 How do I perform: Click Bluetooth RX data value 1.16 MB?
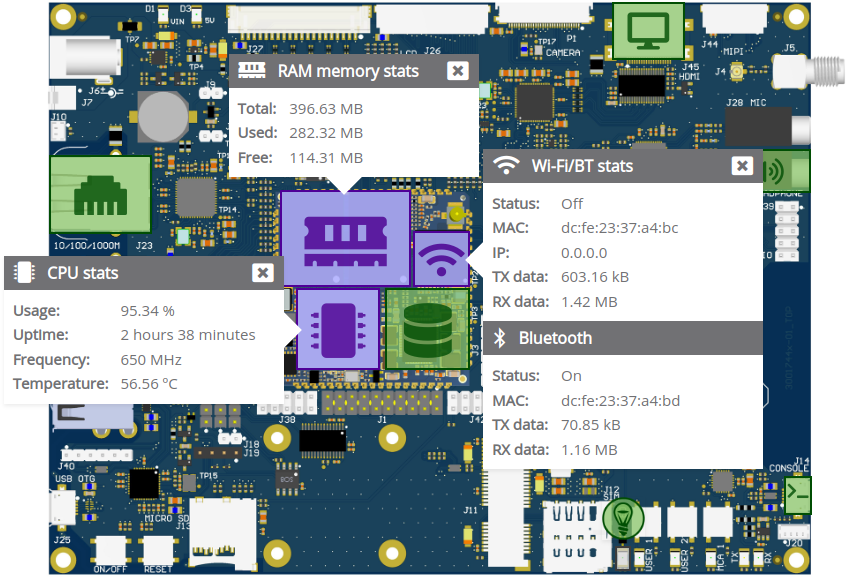click(589, 450)
